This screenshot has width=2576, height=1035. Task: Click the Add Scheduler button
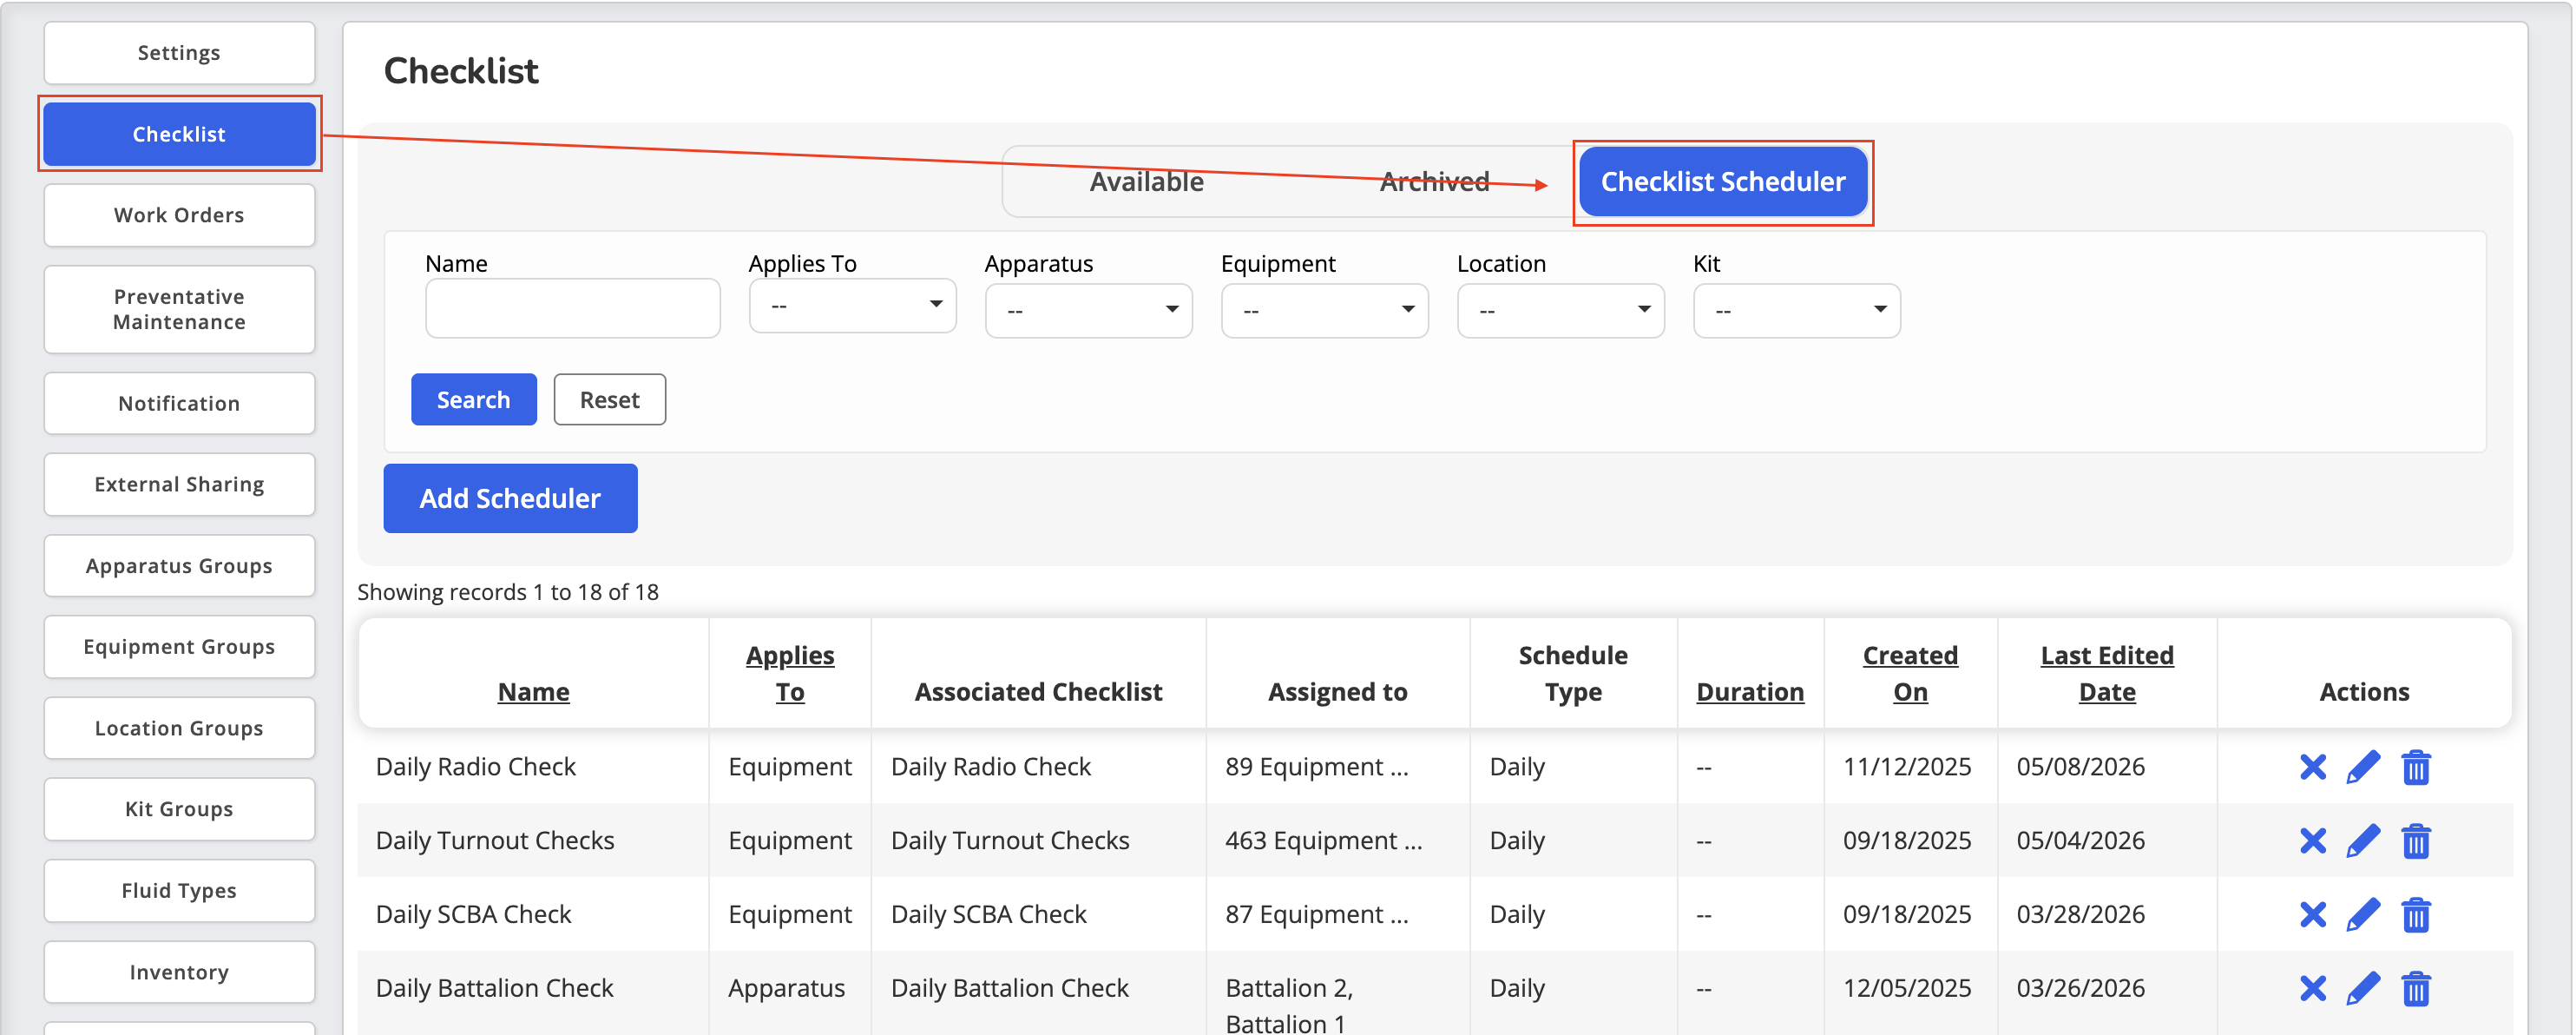510,498
